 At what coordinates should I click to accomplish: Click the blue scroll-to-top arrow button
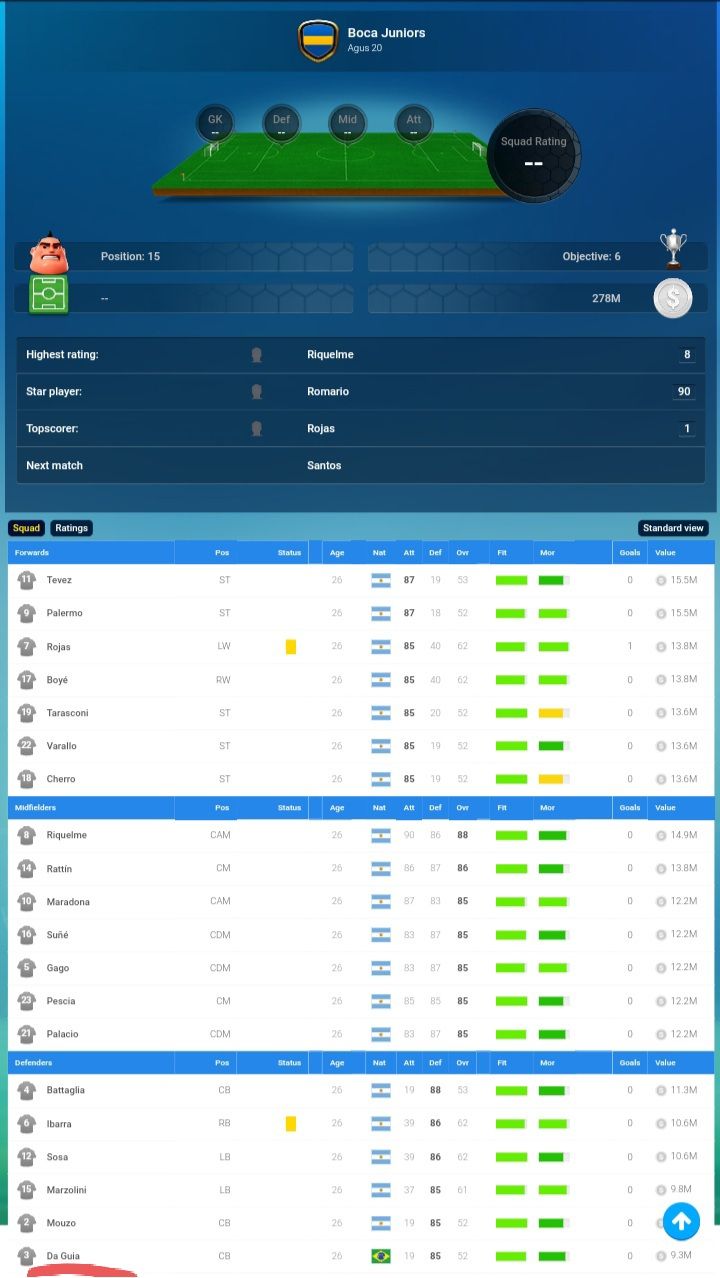[681, 1221]
